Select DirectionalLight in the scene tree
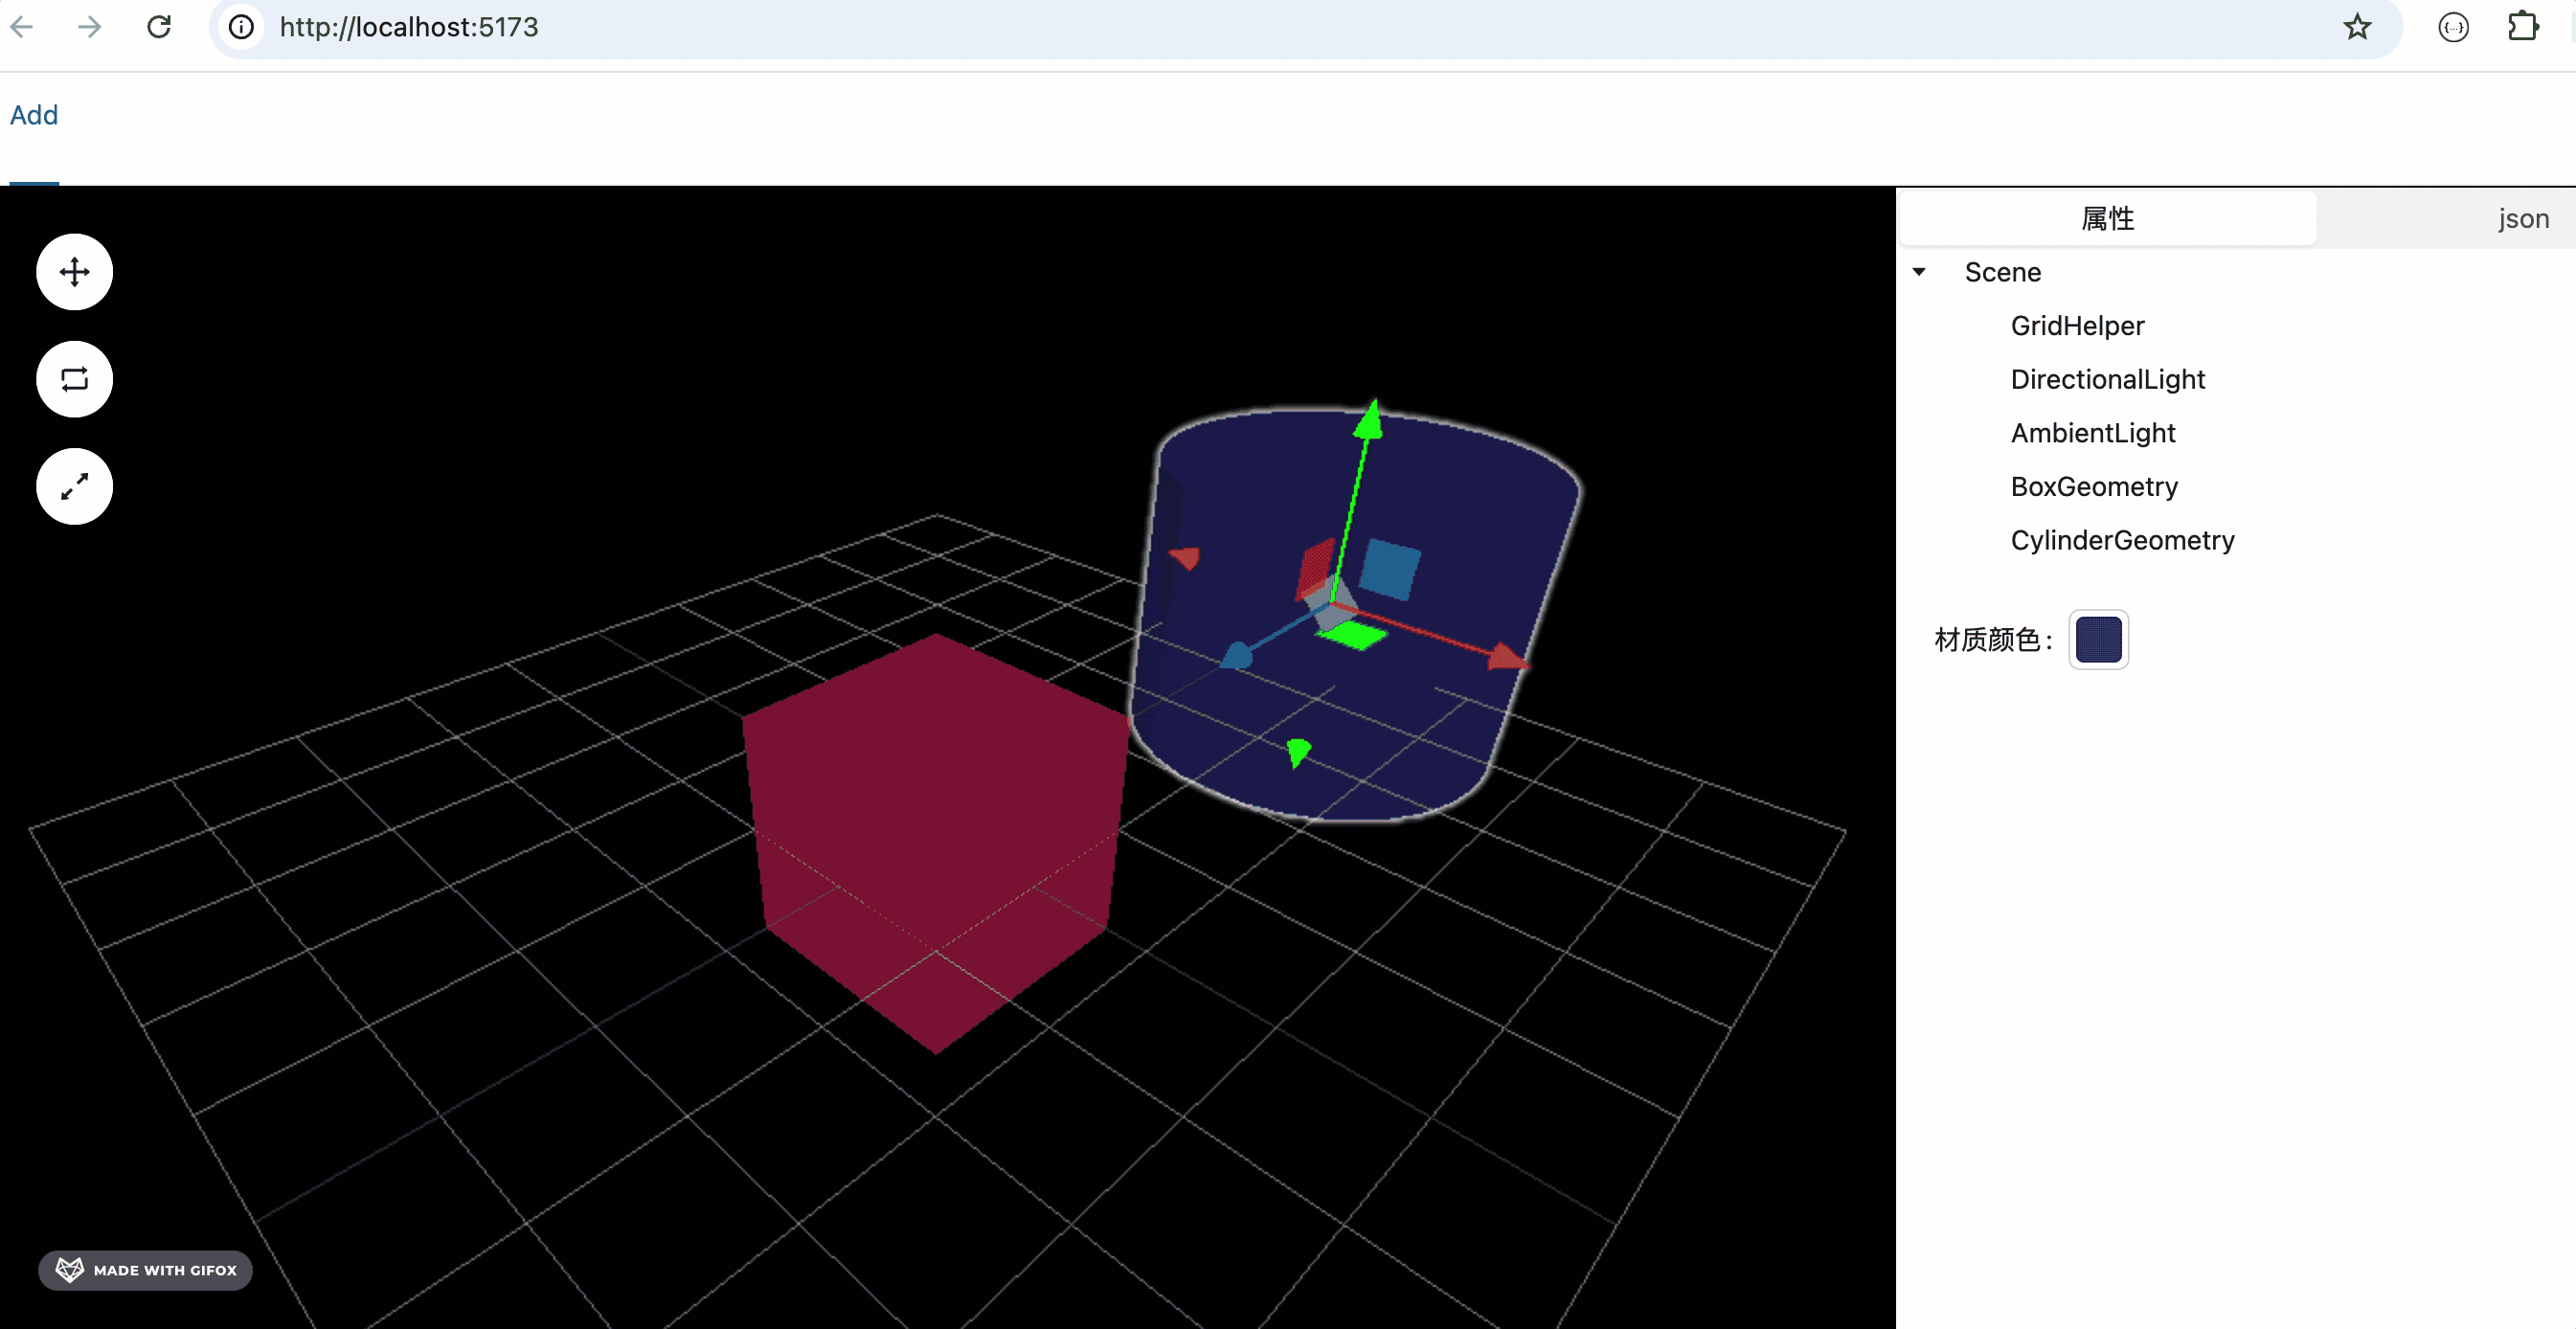Image resolution: width=2576 pixels, height=1329 pixels. click(2107, 380)
